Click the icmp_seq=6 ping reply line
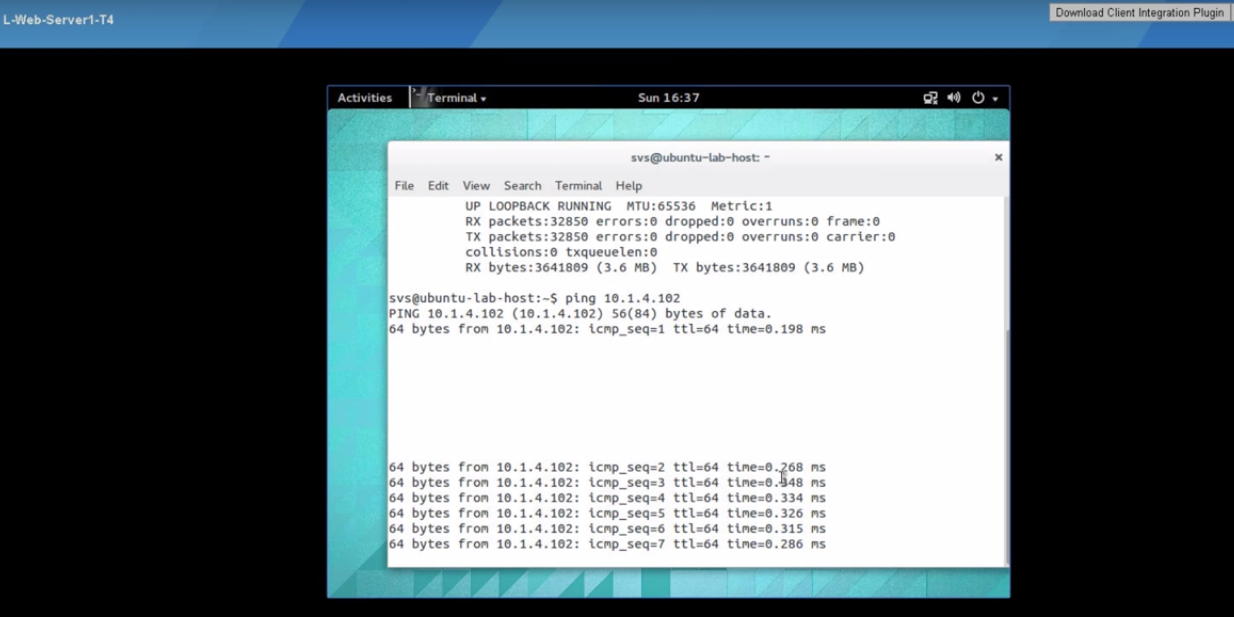This screenshot has height=617, width=1234. (x=607, y=529)
